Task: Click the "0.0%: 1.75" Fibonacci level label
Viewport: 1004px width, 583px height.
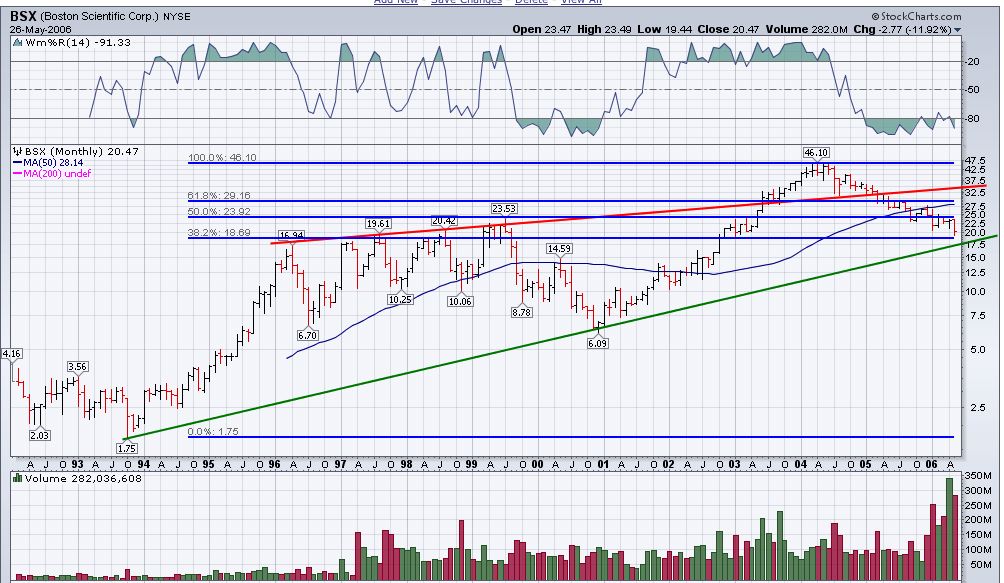Action: point(213,431)
